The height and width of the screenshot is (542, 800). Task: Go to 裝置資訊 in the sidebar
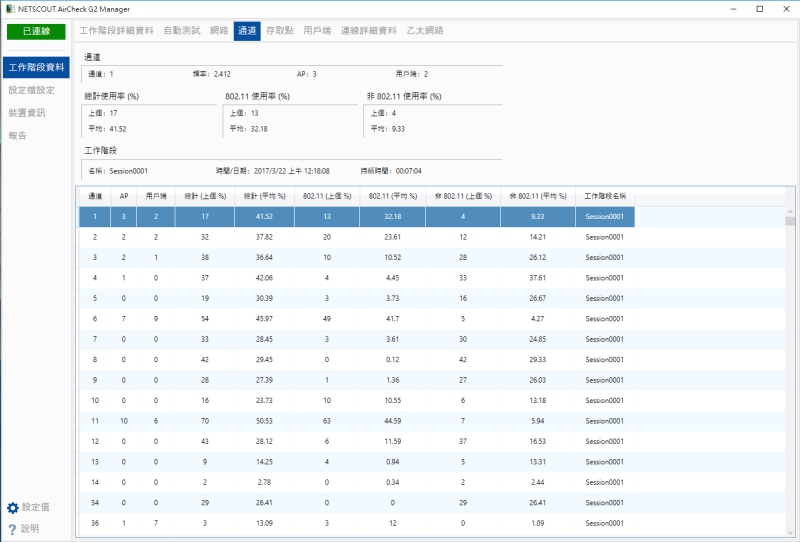(x=27, y=113)
